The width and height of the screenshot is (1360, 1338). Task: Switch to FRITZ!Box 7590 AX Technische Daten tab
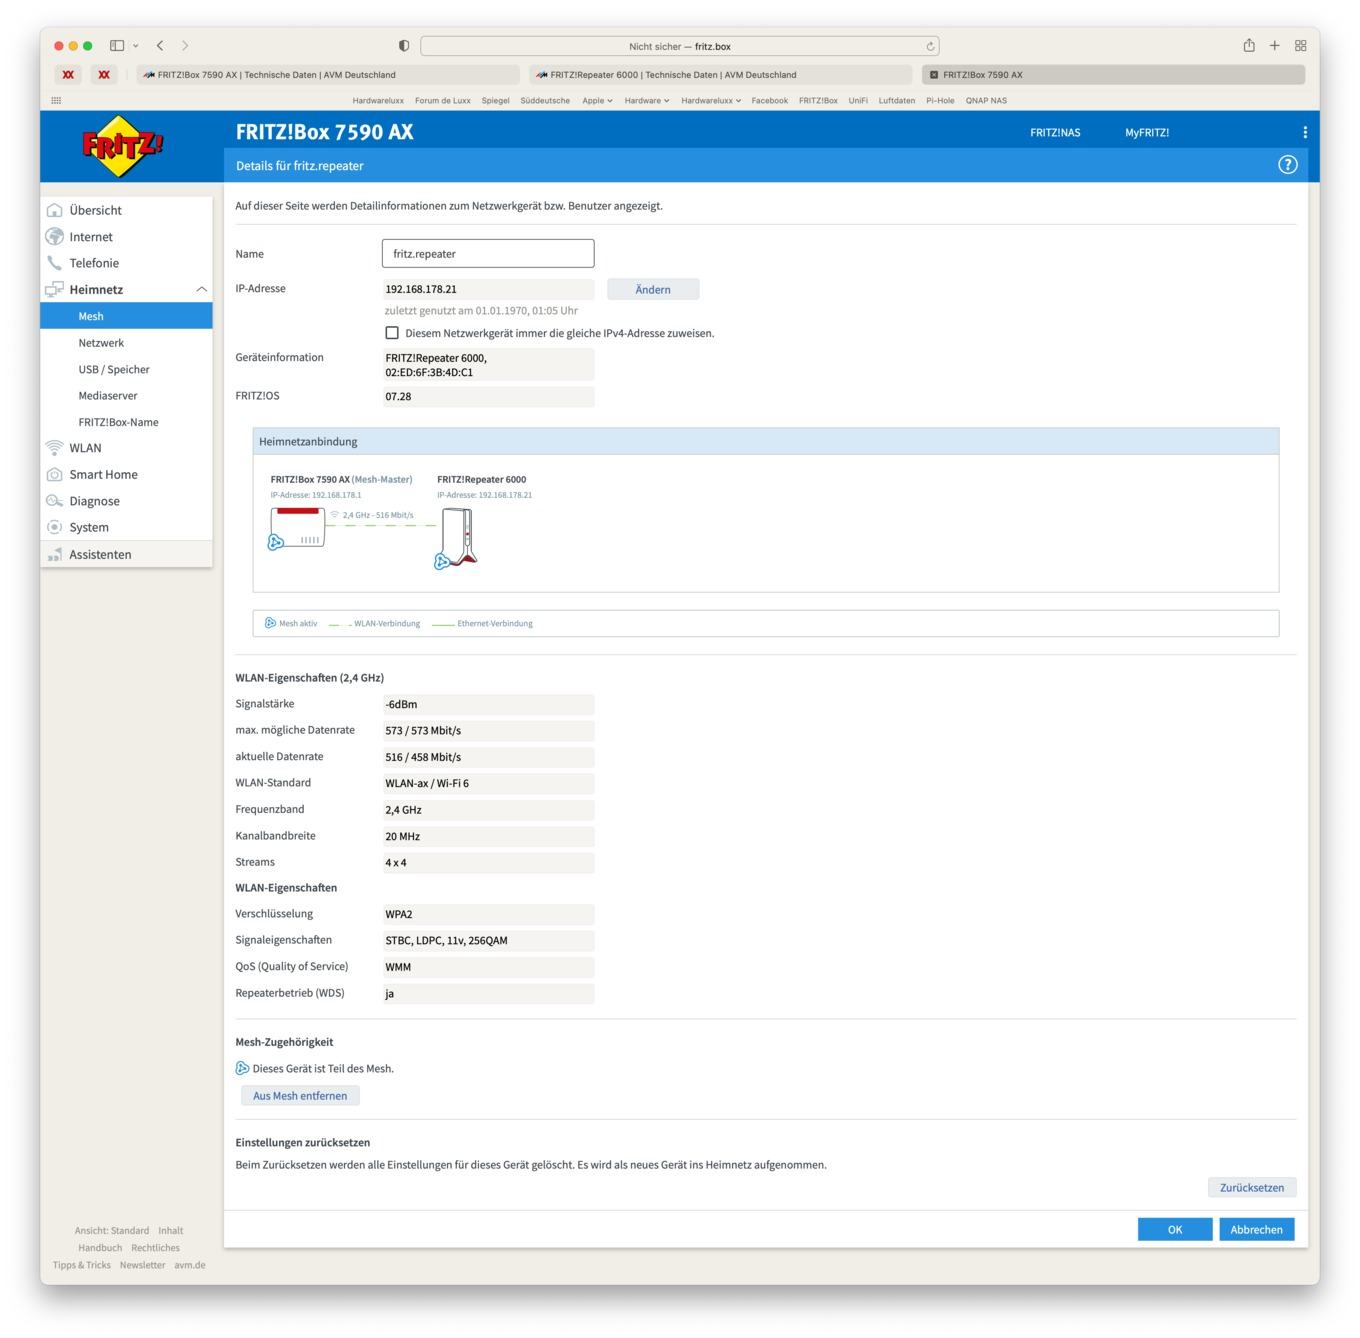coord(328,75)
